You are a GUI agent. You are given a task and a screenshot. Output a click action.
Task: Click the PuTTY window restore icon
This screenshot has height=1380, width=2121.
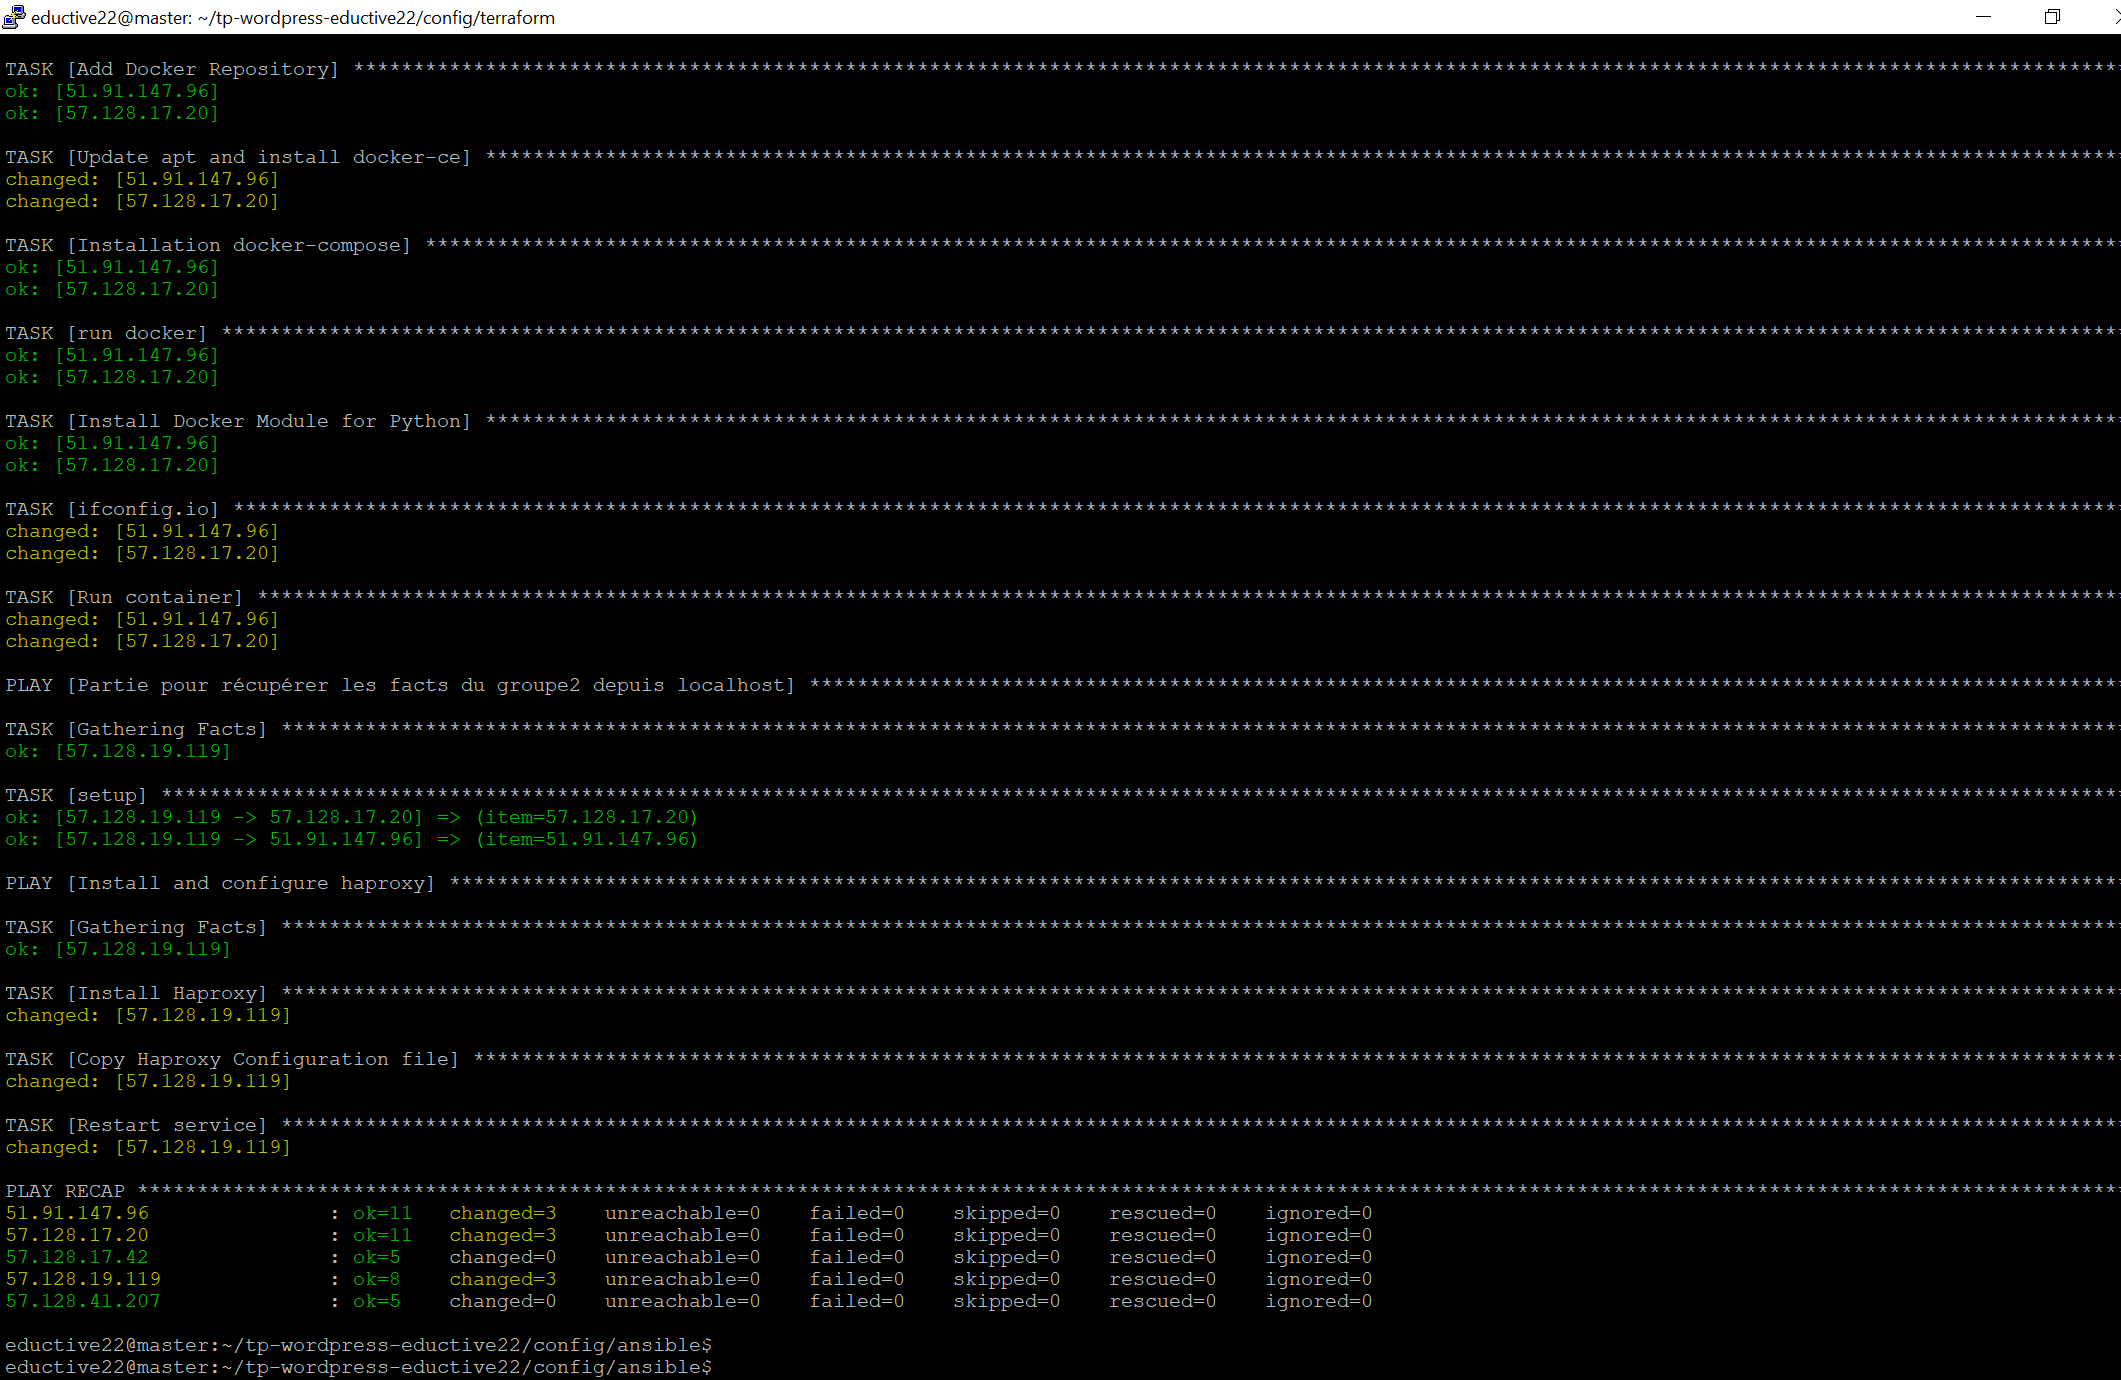click(2053, 17)
